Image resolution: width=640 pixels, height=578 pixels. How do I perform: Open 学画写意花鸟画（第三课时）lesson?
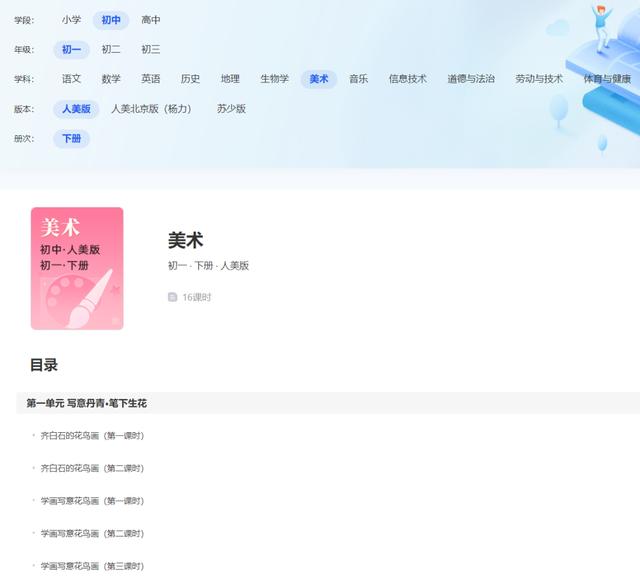(92, 566)
